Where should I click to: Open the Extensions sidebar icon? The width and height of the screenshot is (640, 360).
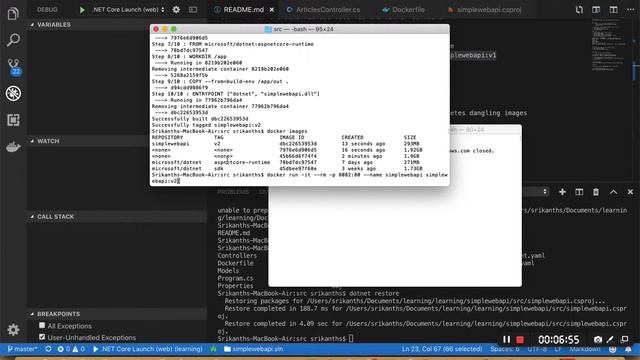[x=13, y=120]
